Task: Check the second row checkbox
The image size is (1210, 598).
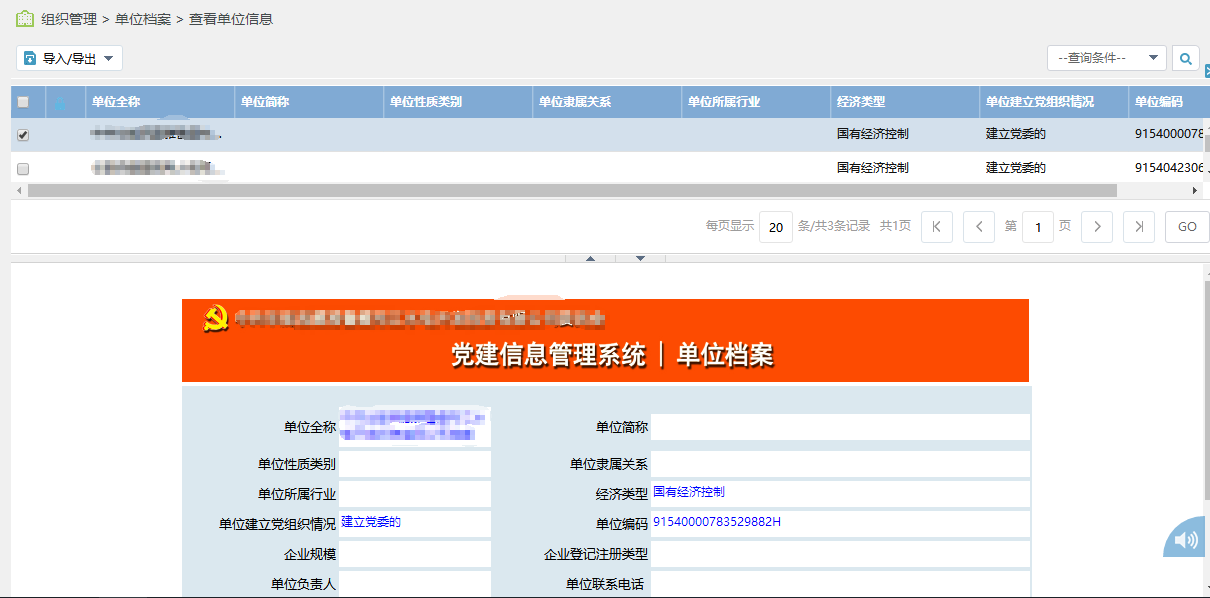Action: click(24, 169)
